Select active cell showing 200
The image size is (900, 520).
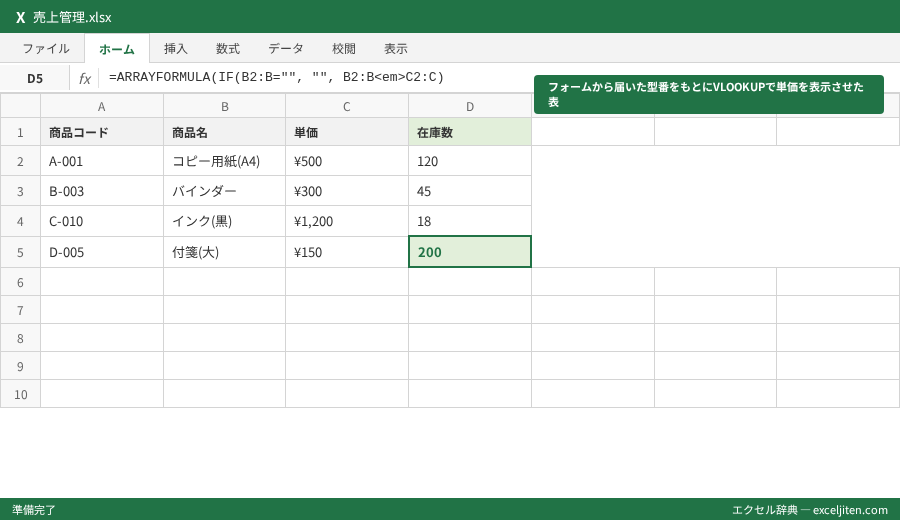(470, 252)
